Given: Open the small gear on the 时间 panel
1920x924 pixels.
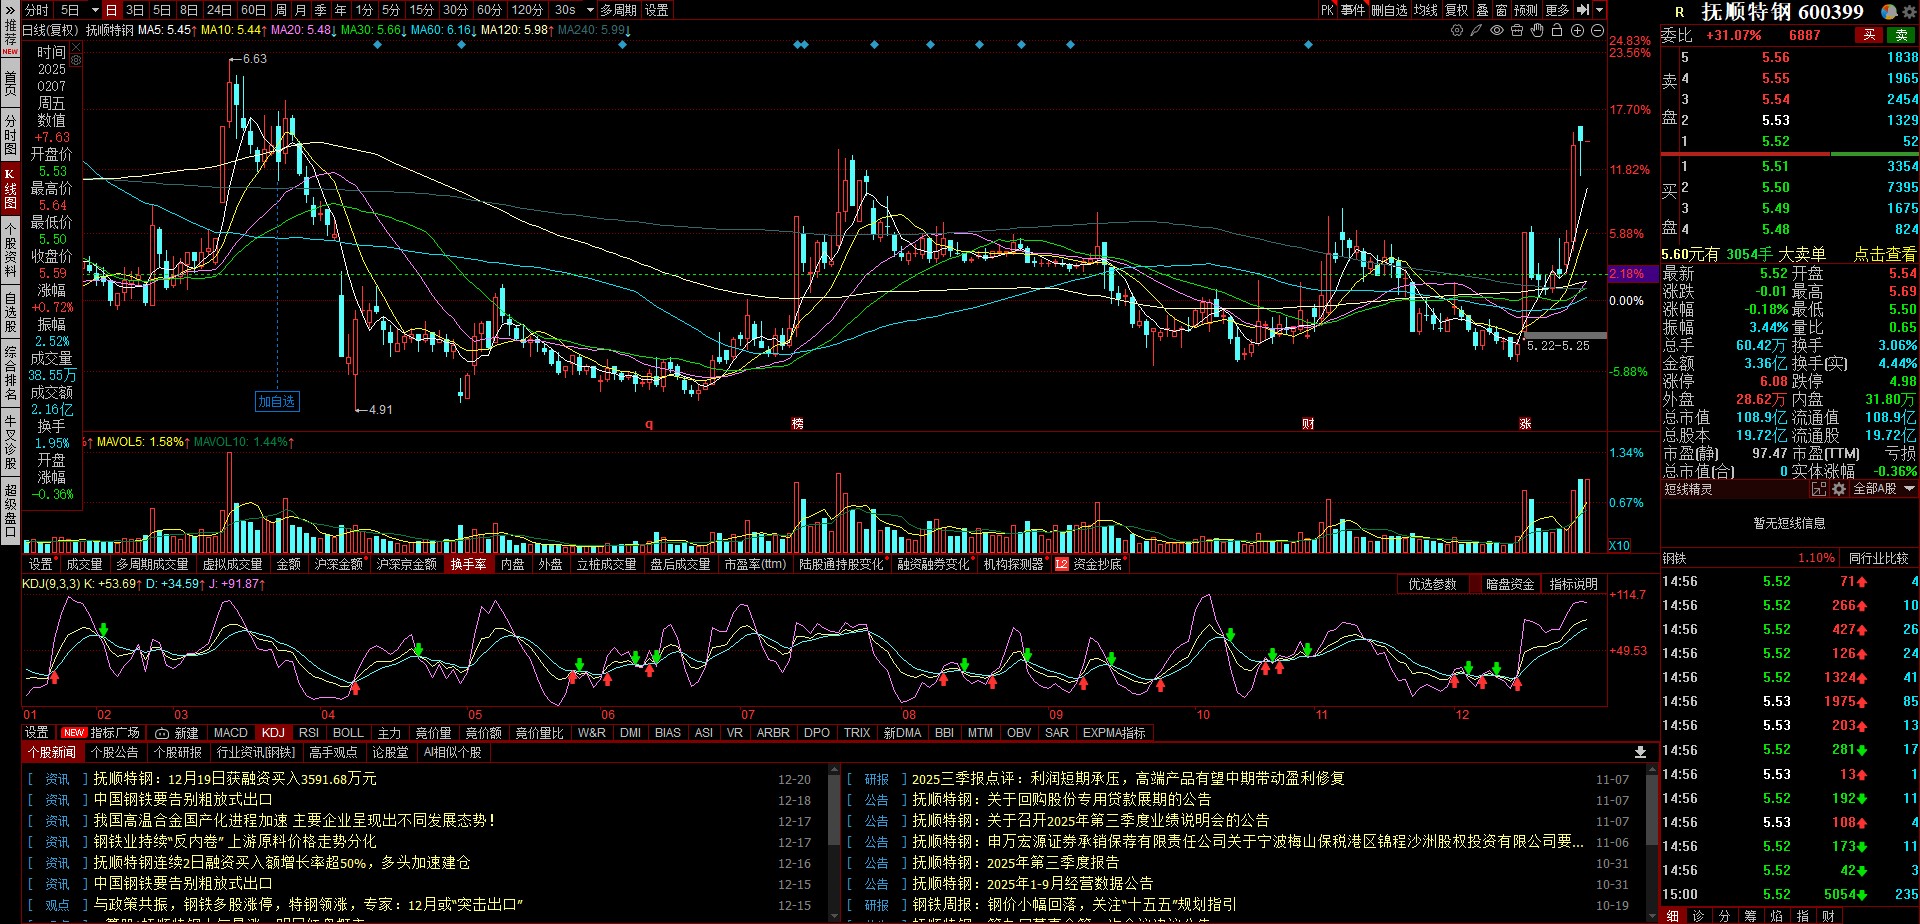Looking at the screenshot, I should [x=76, y=60].
